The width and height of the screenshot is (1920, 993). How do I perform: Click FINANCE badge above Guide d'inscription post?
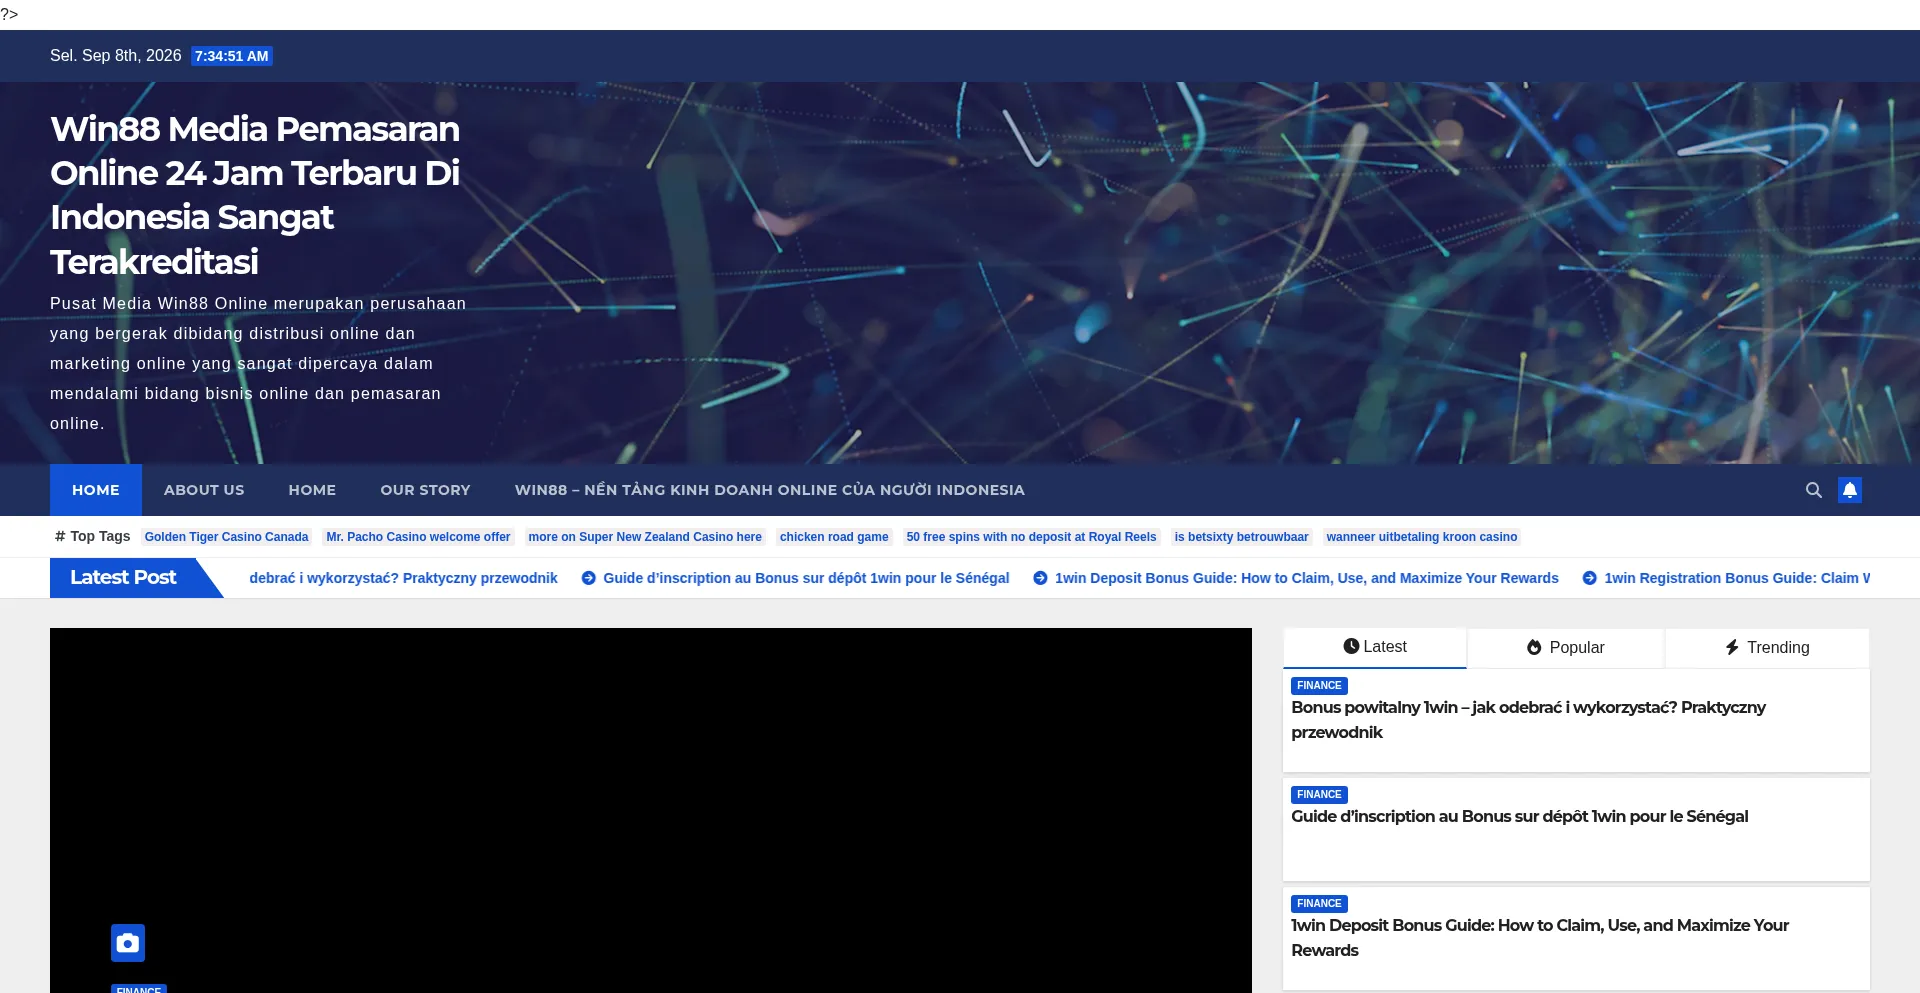(x=1319, y=795)
